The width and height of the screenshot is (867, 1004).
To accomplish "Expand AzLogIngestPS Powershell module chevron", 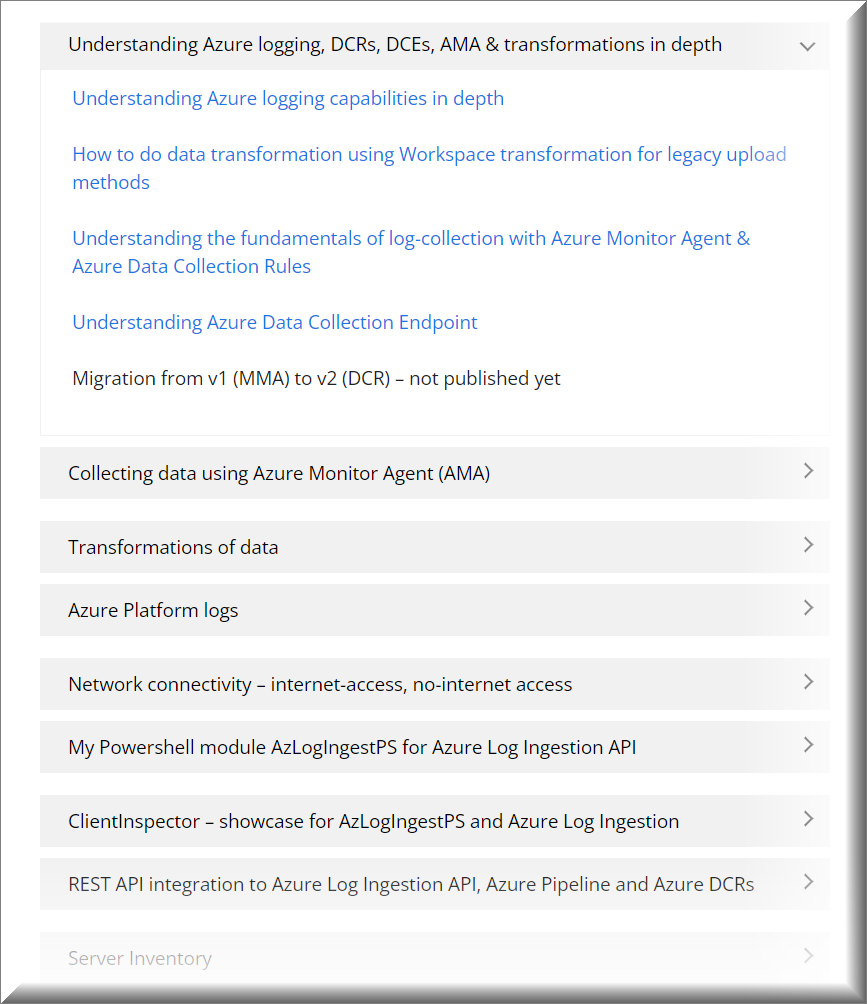I will (x=808, y=745).
